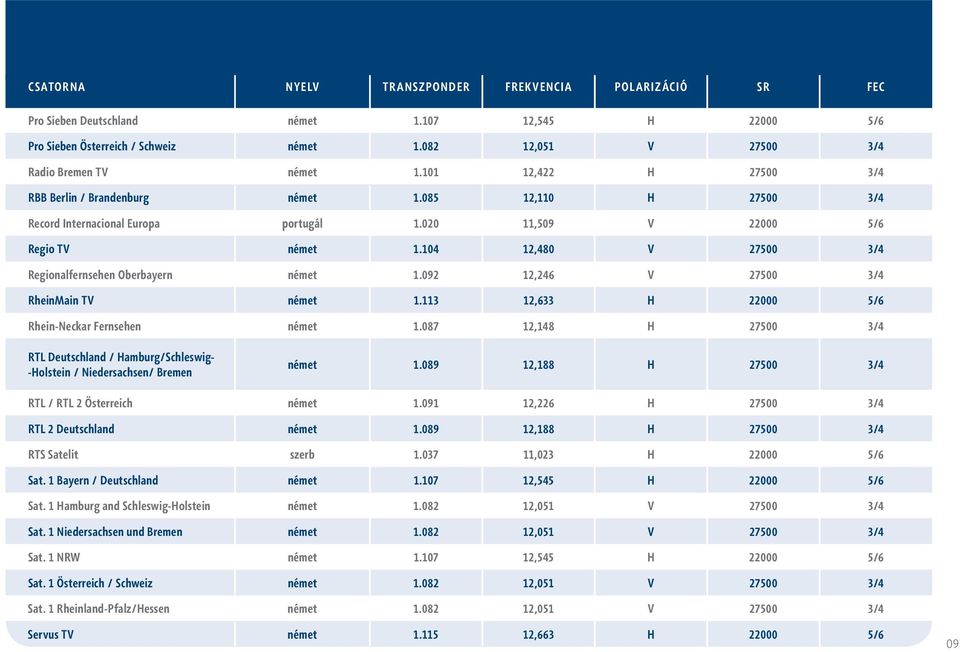Click the RTS Satelit channel name
Image resolution: width=960 pixels, height=652 pixels.
(x=53, y=454)
